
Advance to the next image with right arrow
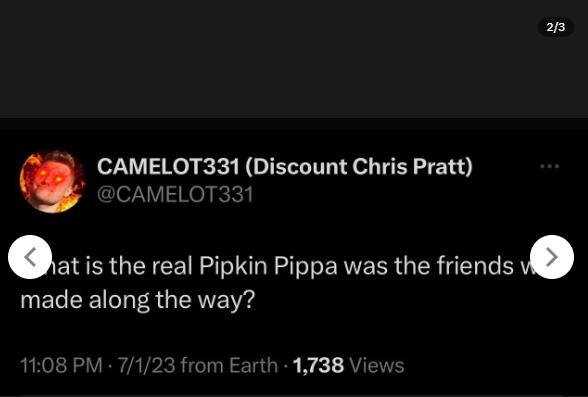coord(552,257)
